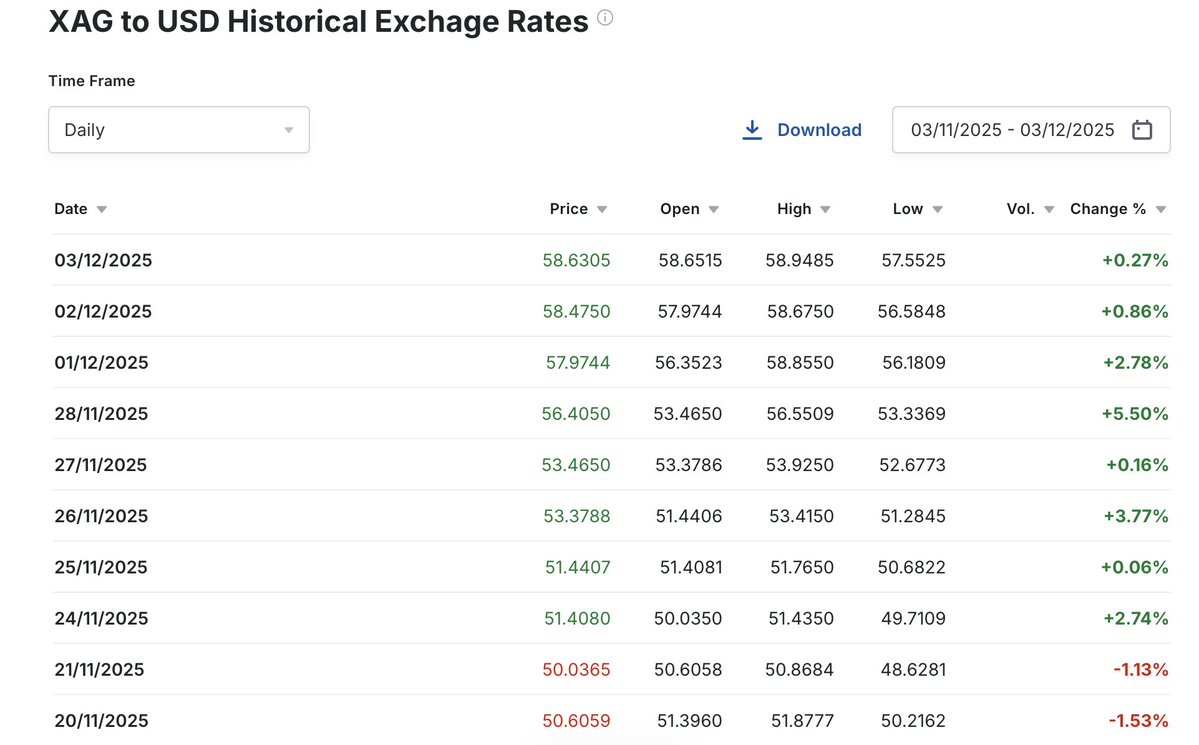Sort by the Date column arrow
The height and width of the screenshot is (745, 1199).
(x=102, y=210)
